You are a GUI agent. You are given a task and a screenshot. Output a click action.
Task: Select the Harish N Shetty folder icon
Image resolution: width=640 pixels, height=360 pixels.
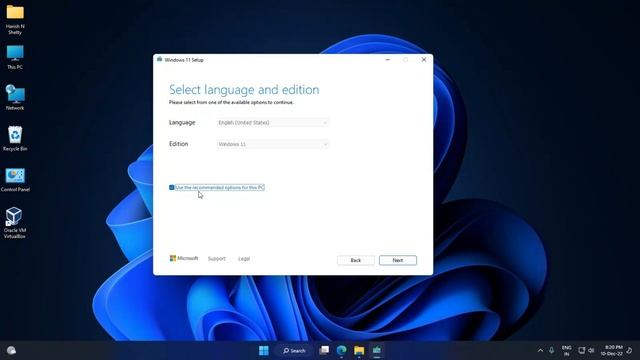15,20
